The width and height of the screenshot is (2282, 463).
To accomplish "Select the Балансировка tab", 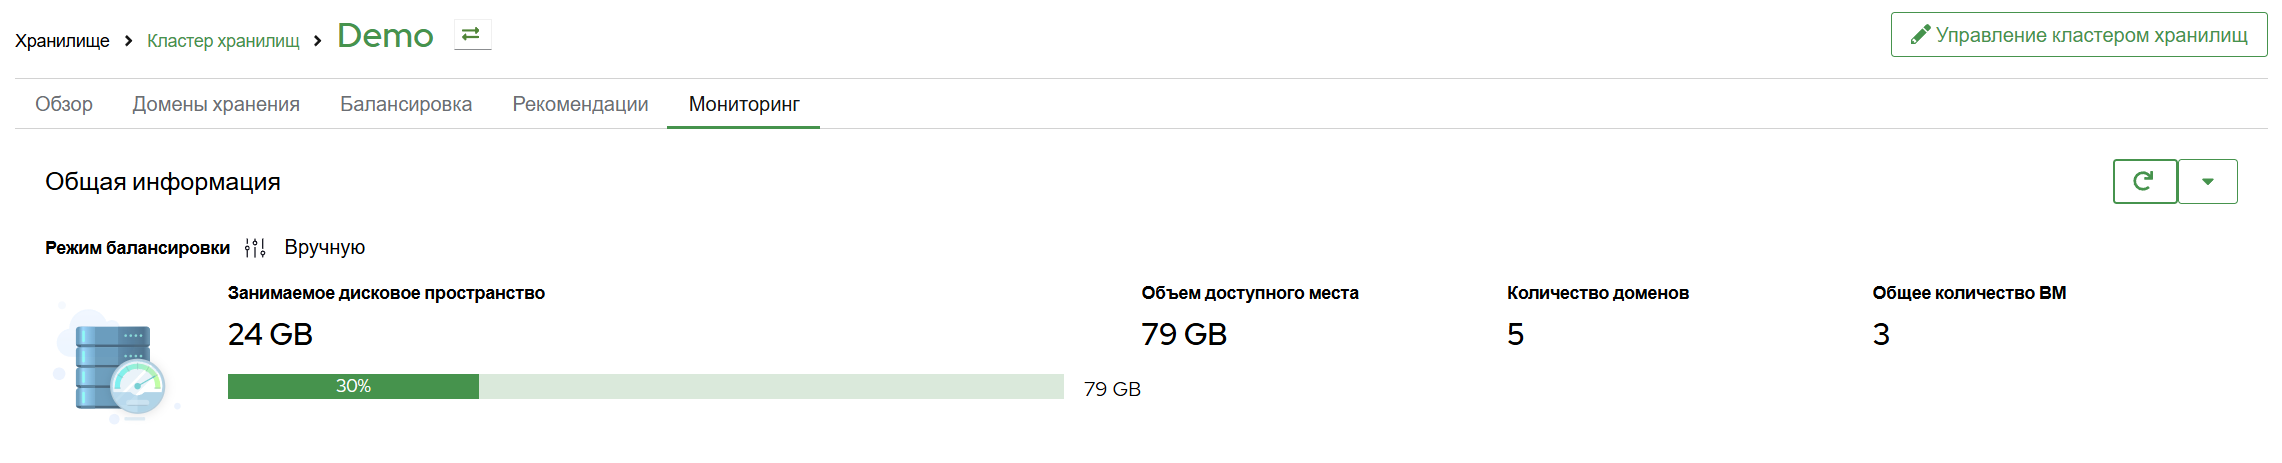I will point(406,104).
